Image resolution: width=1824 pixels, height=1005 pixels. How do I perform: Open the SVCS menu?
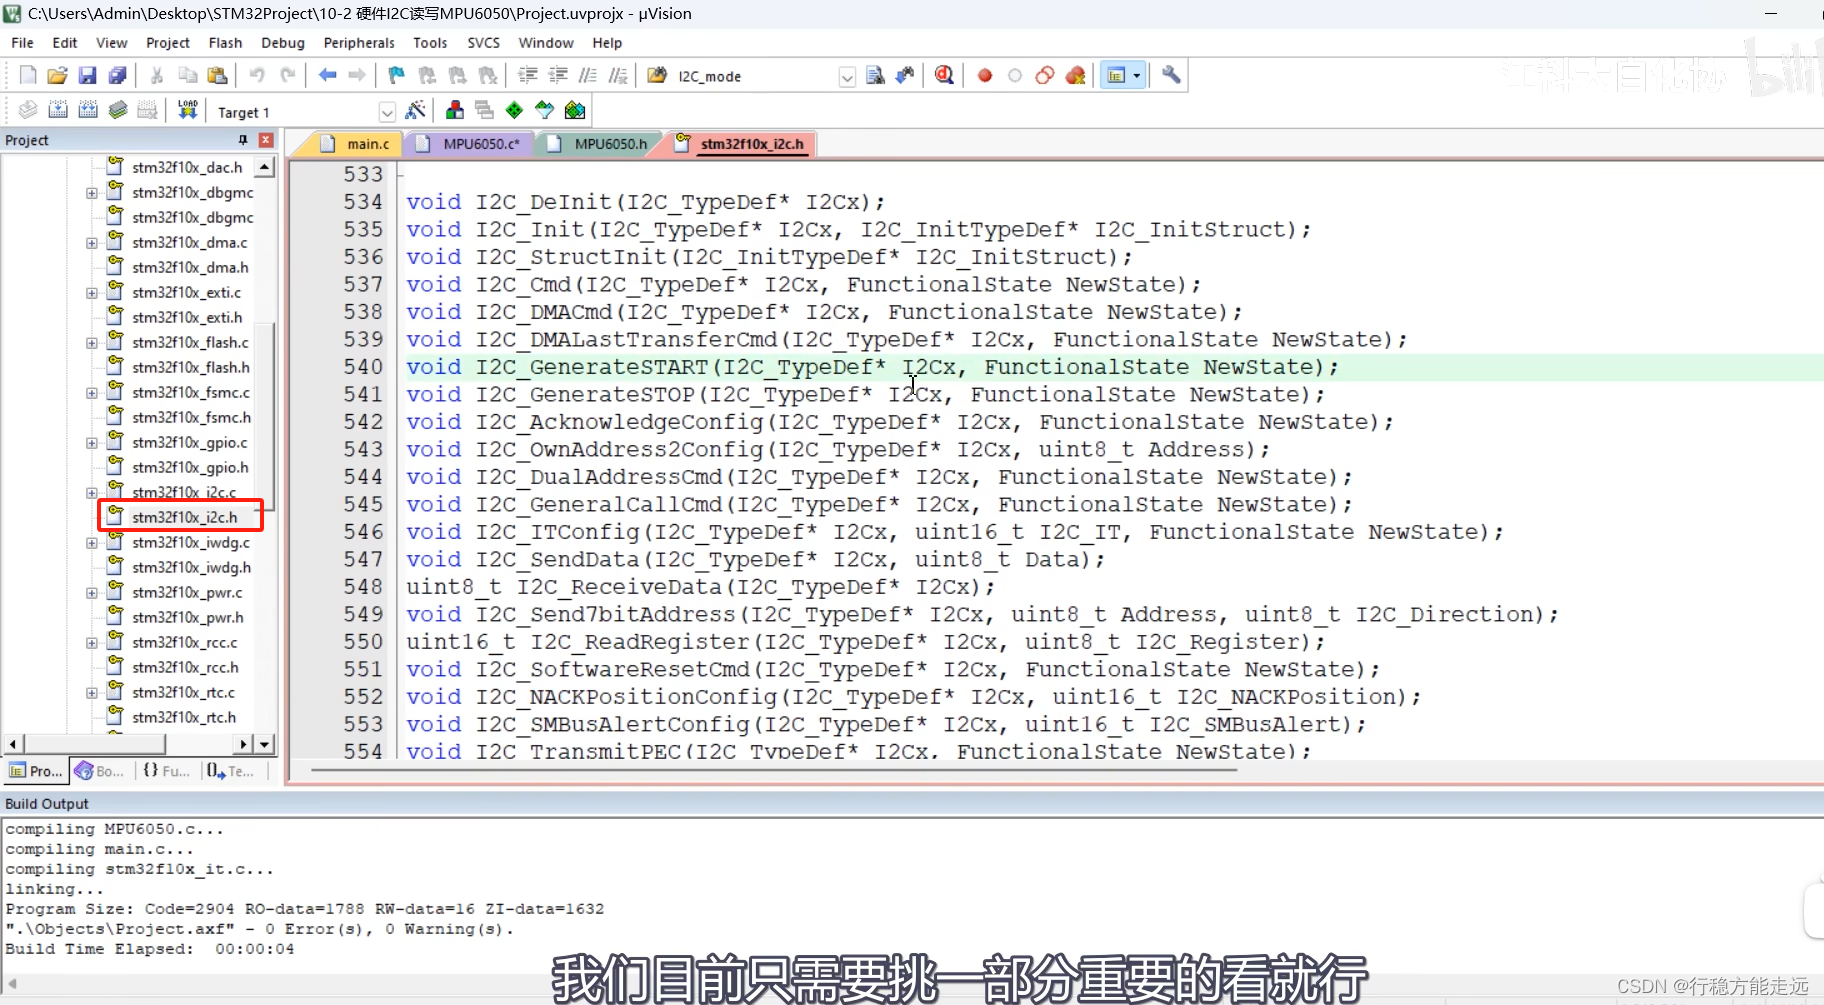[x=483, y=43]
